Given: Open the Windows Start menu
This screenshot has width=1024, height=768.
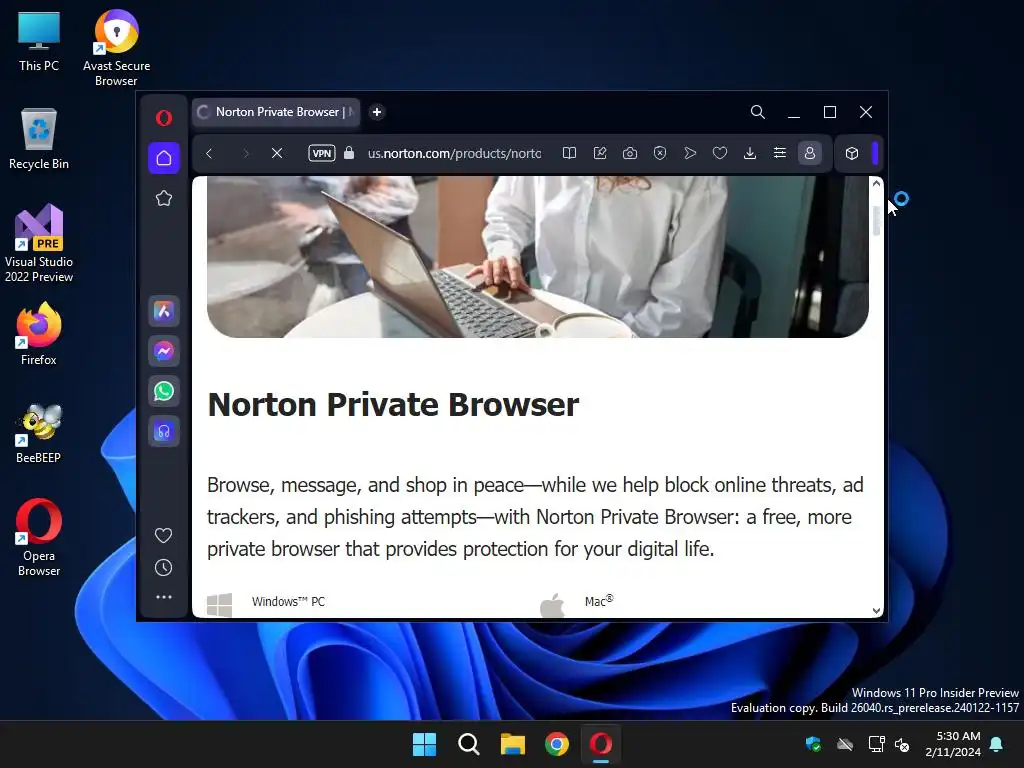Looking at the screenshot, I should [x=424, y=744].
